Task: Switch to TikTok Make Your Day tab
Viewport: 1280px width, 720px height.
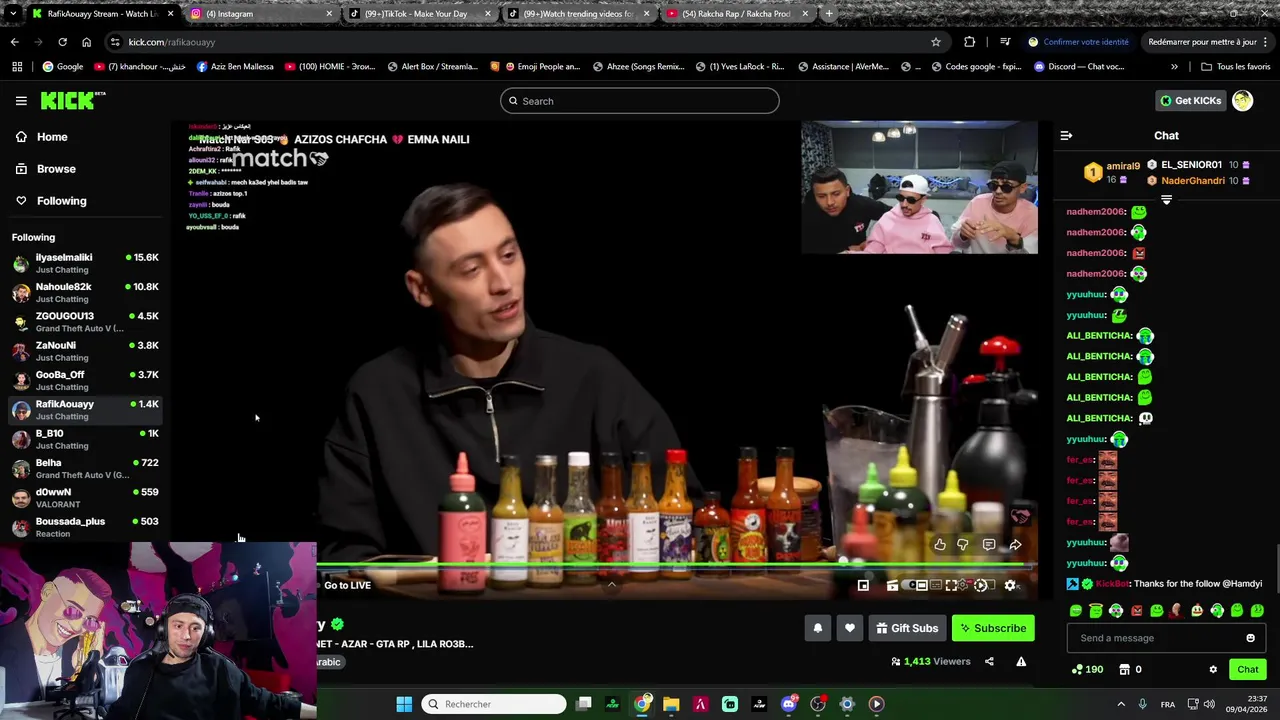Action: (417, 14)
